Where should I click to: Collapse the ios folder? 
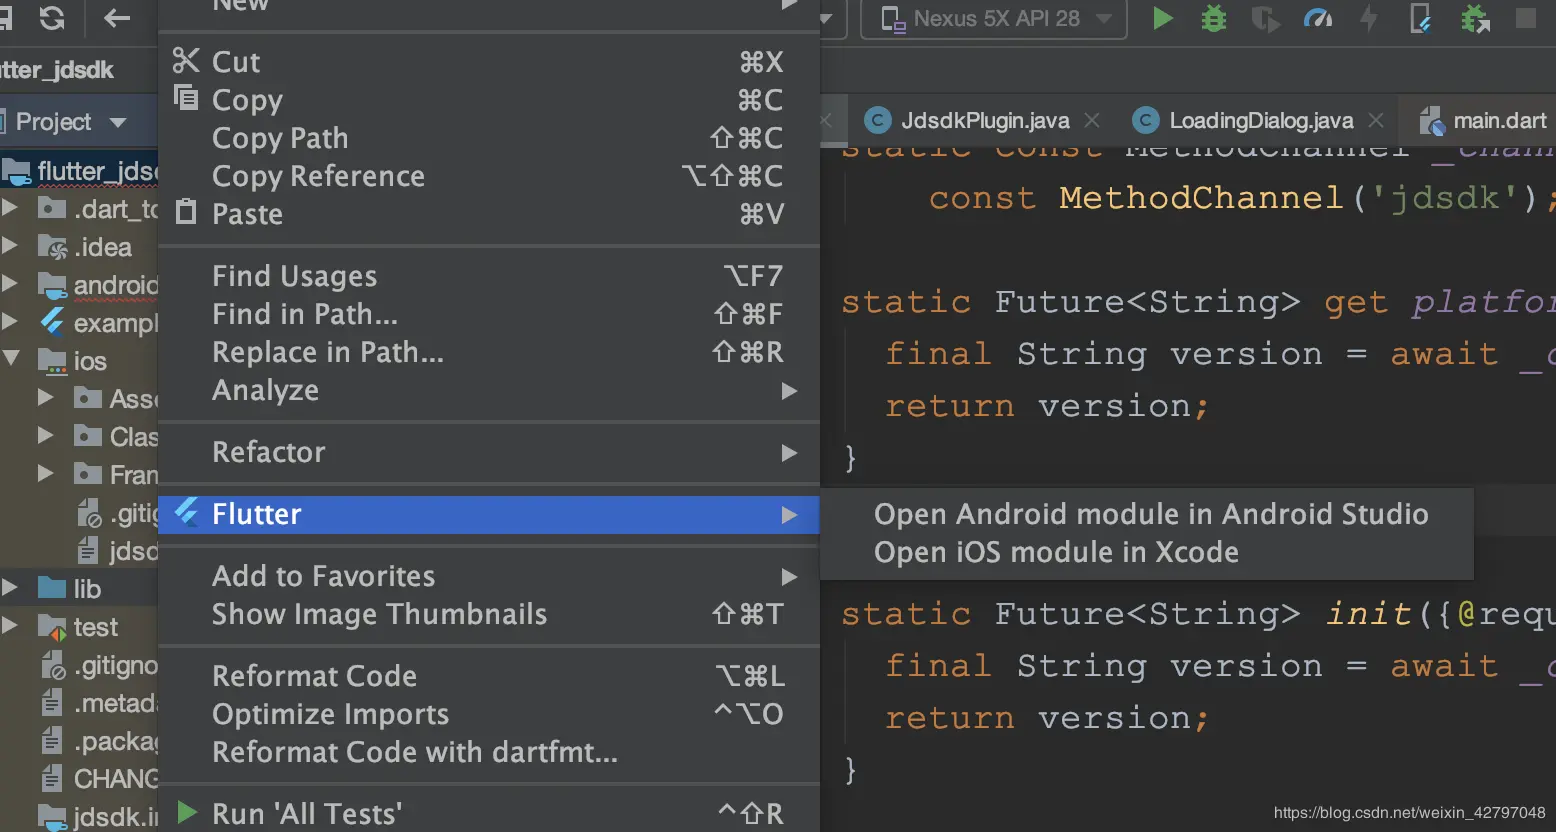pyautogui.click(x=12, y=360)
